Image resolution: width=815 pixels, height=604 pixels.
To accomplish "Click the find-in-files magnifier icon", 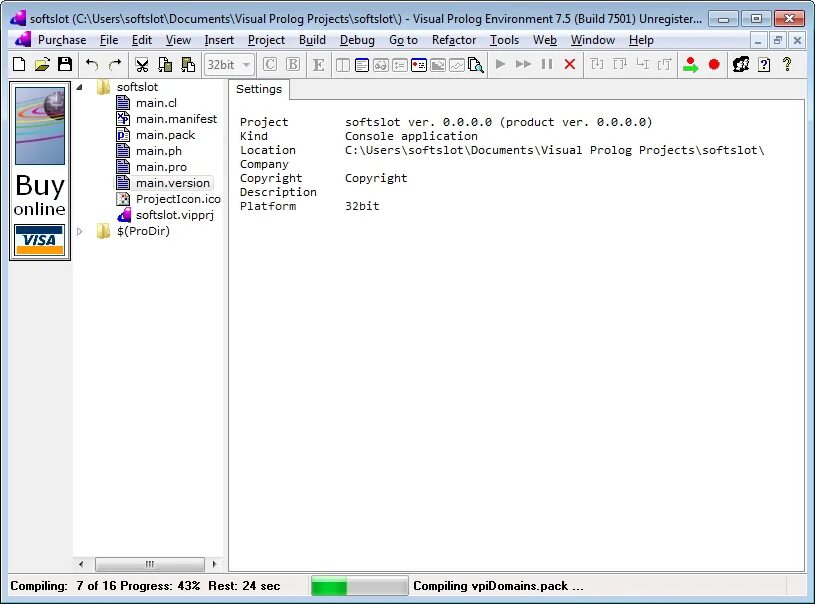I will pyautogui.click(x=476, y=65).
